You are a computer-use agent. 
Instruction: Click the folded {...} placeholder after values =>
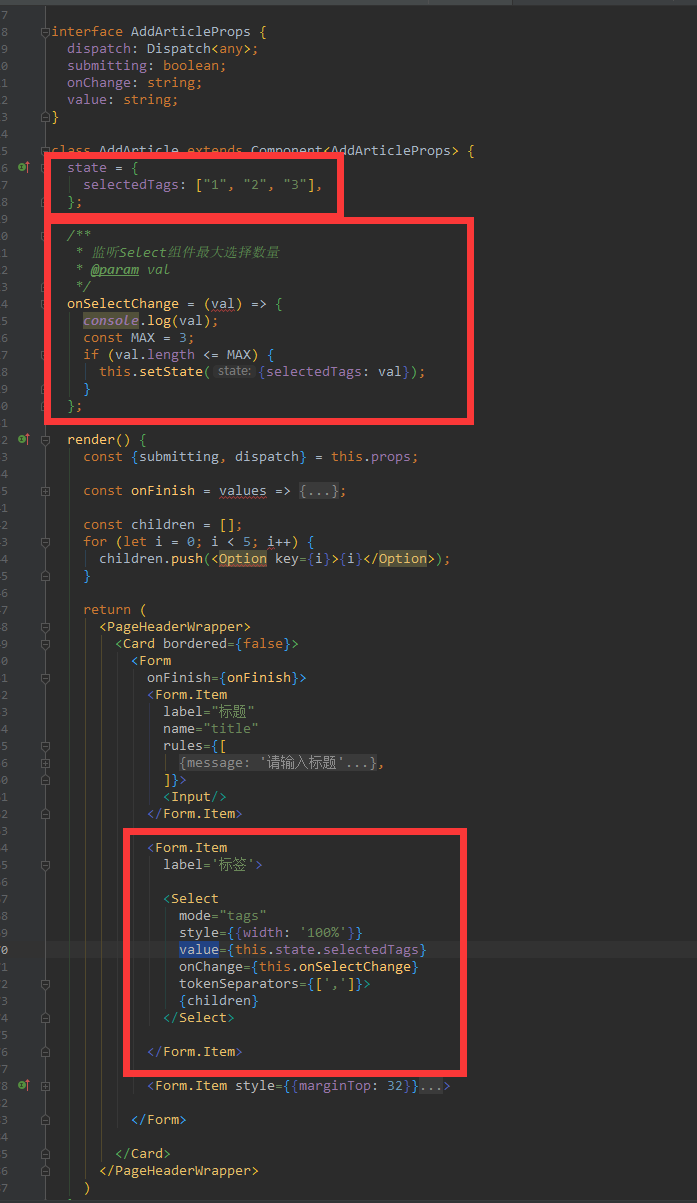(x=319, y=490)
